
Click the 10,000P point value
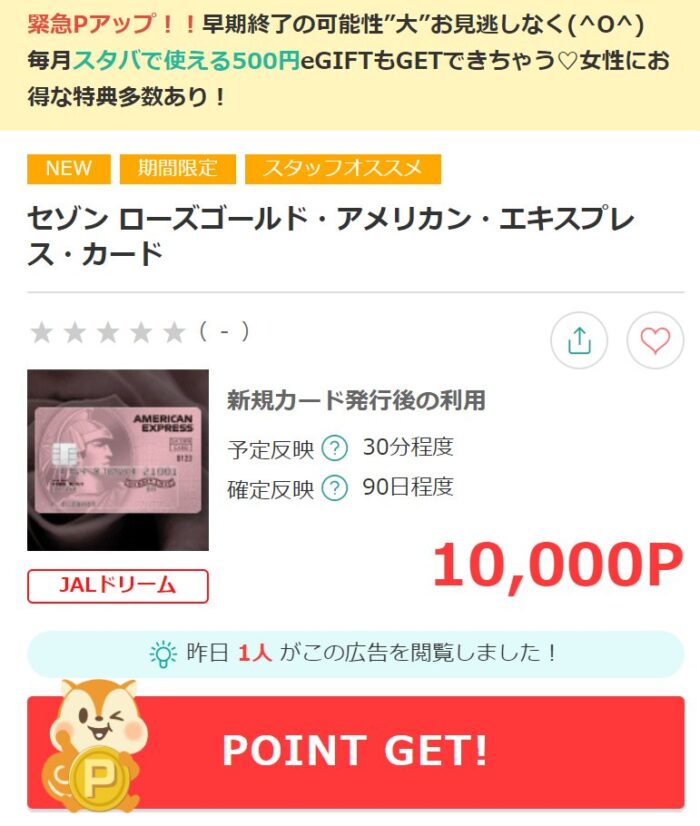click(558, 566)
